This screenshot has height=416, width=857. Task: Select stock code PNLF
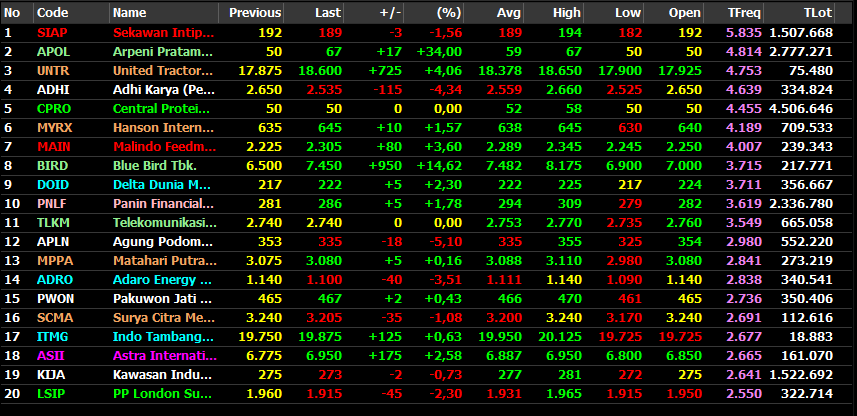(52, 204)
